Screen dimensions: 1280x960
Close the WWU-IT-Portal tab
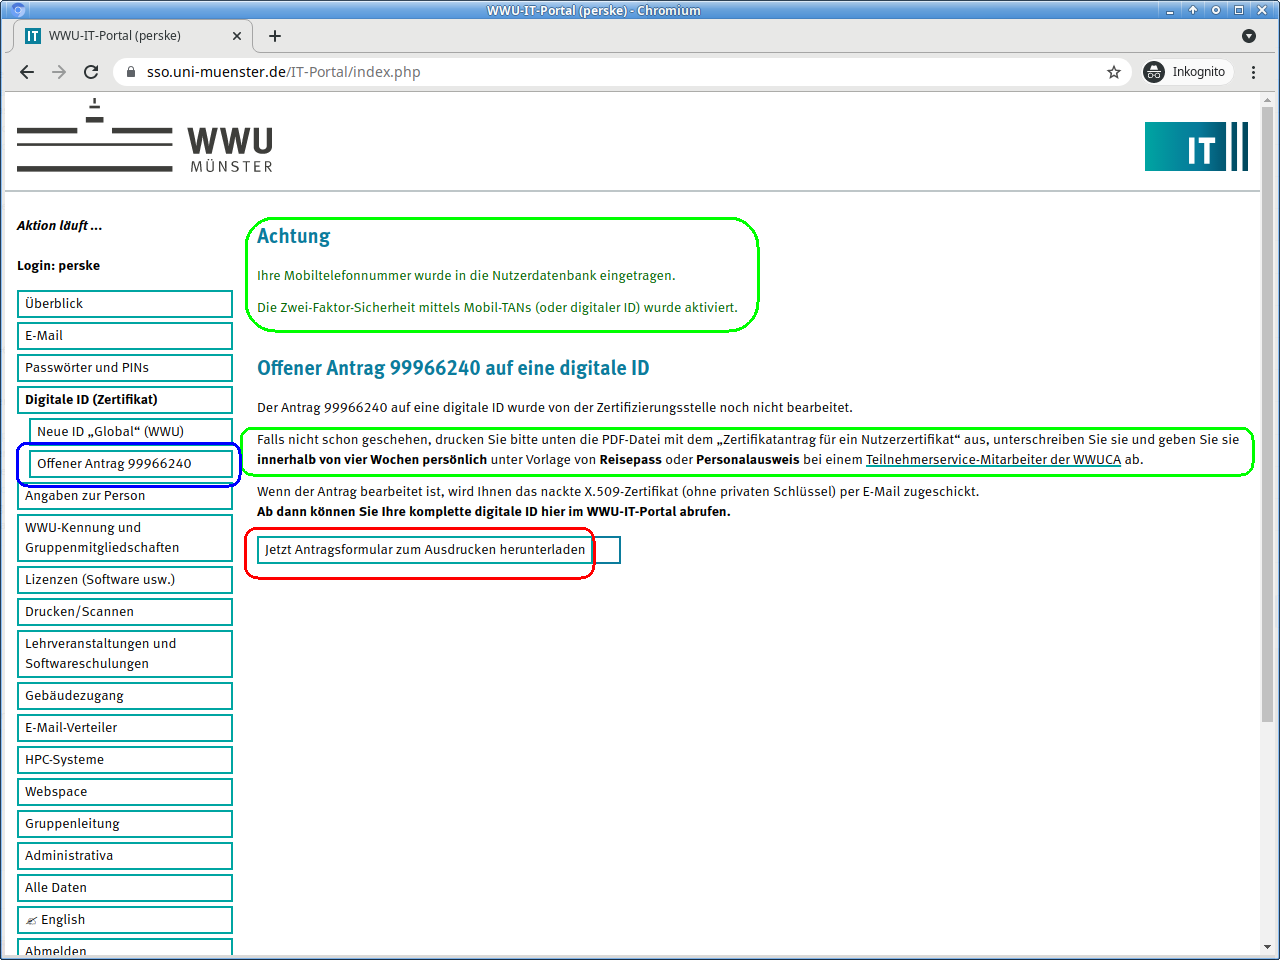pyautogui.click(x=237, y=36)
